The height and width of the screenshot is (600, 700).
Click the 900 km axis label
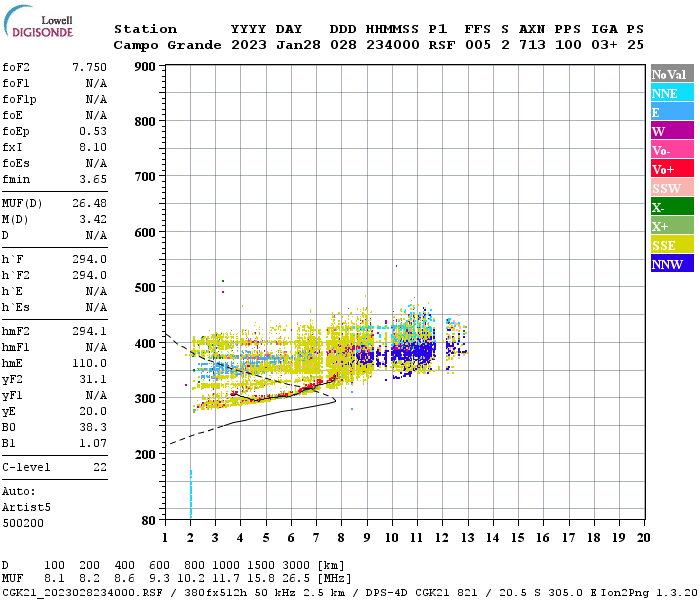pyautogui.click(x=145, y=67)
